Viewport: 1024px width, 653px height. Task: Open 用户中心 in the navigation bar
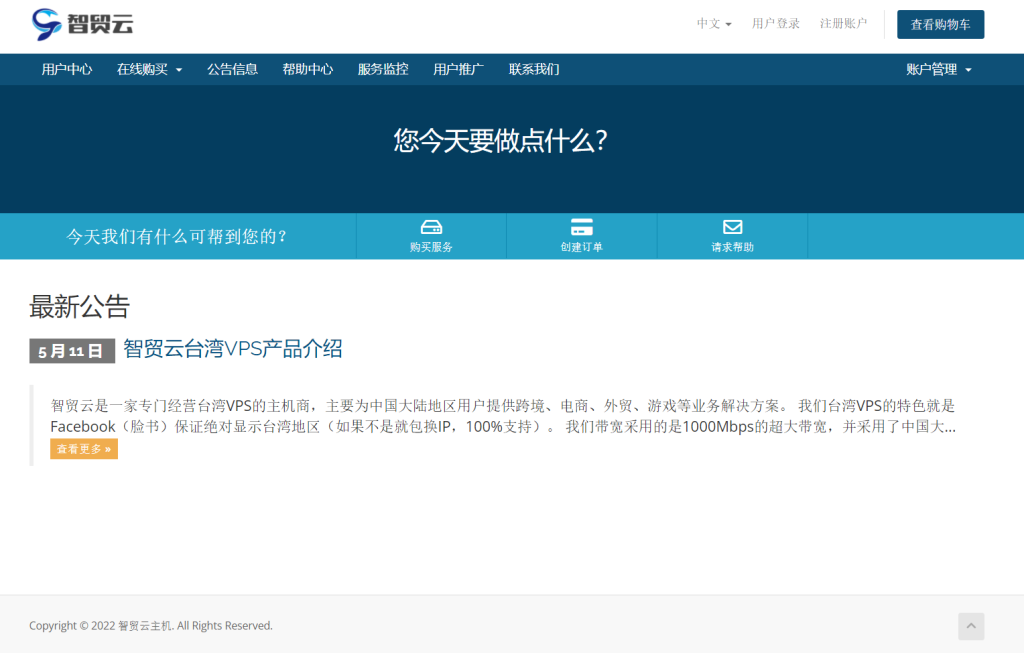pos(67,69)
